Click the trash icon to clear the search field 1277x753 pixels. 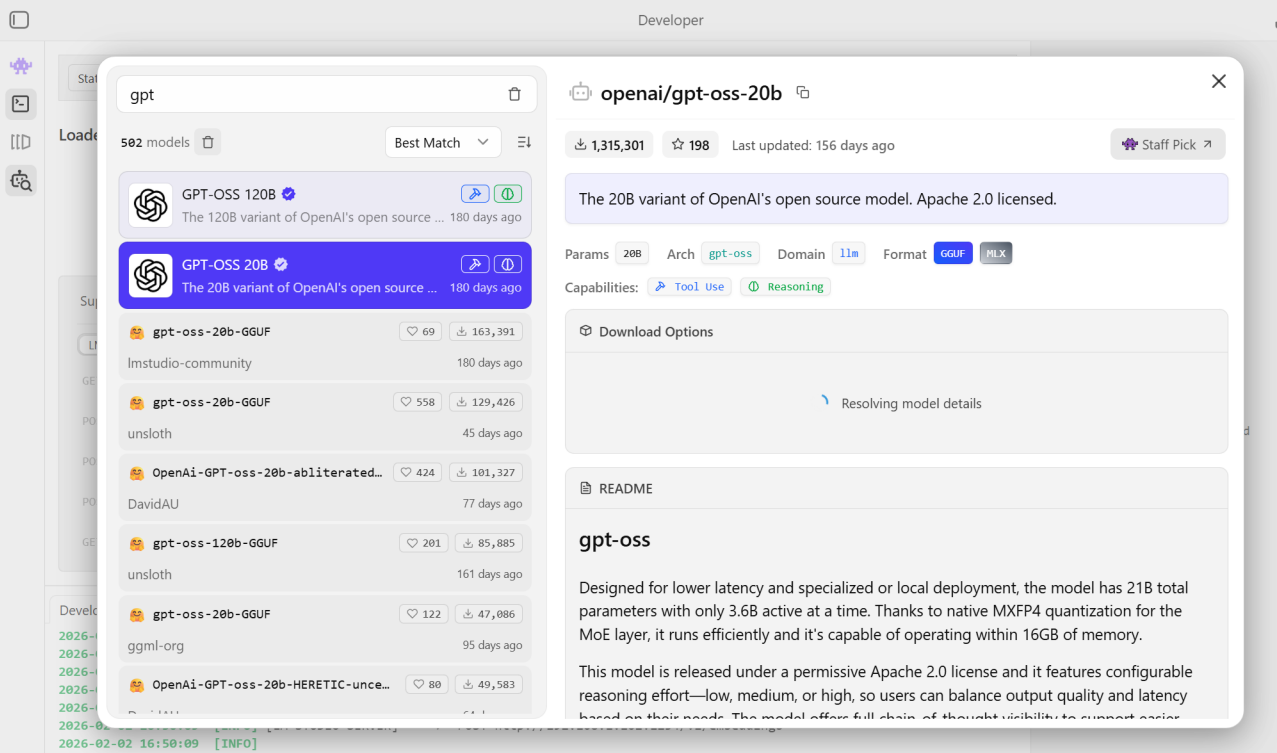(514, 94)
